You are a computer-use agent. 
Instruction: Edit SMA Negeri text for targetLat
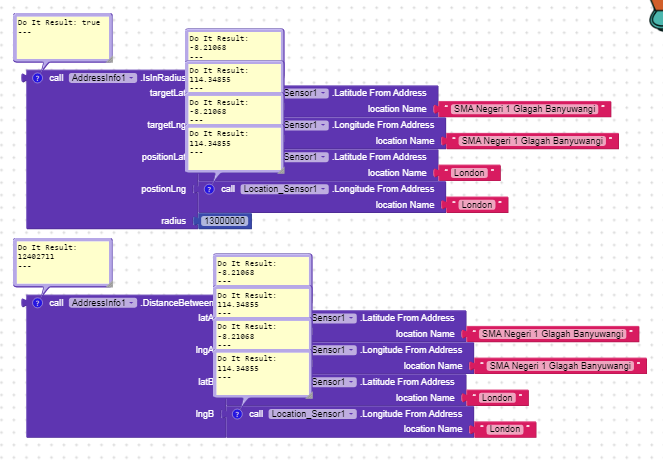(525, 109)
